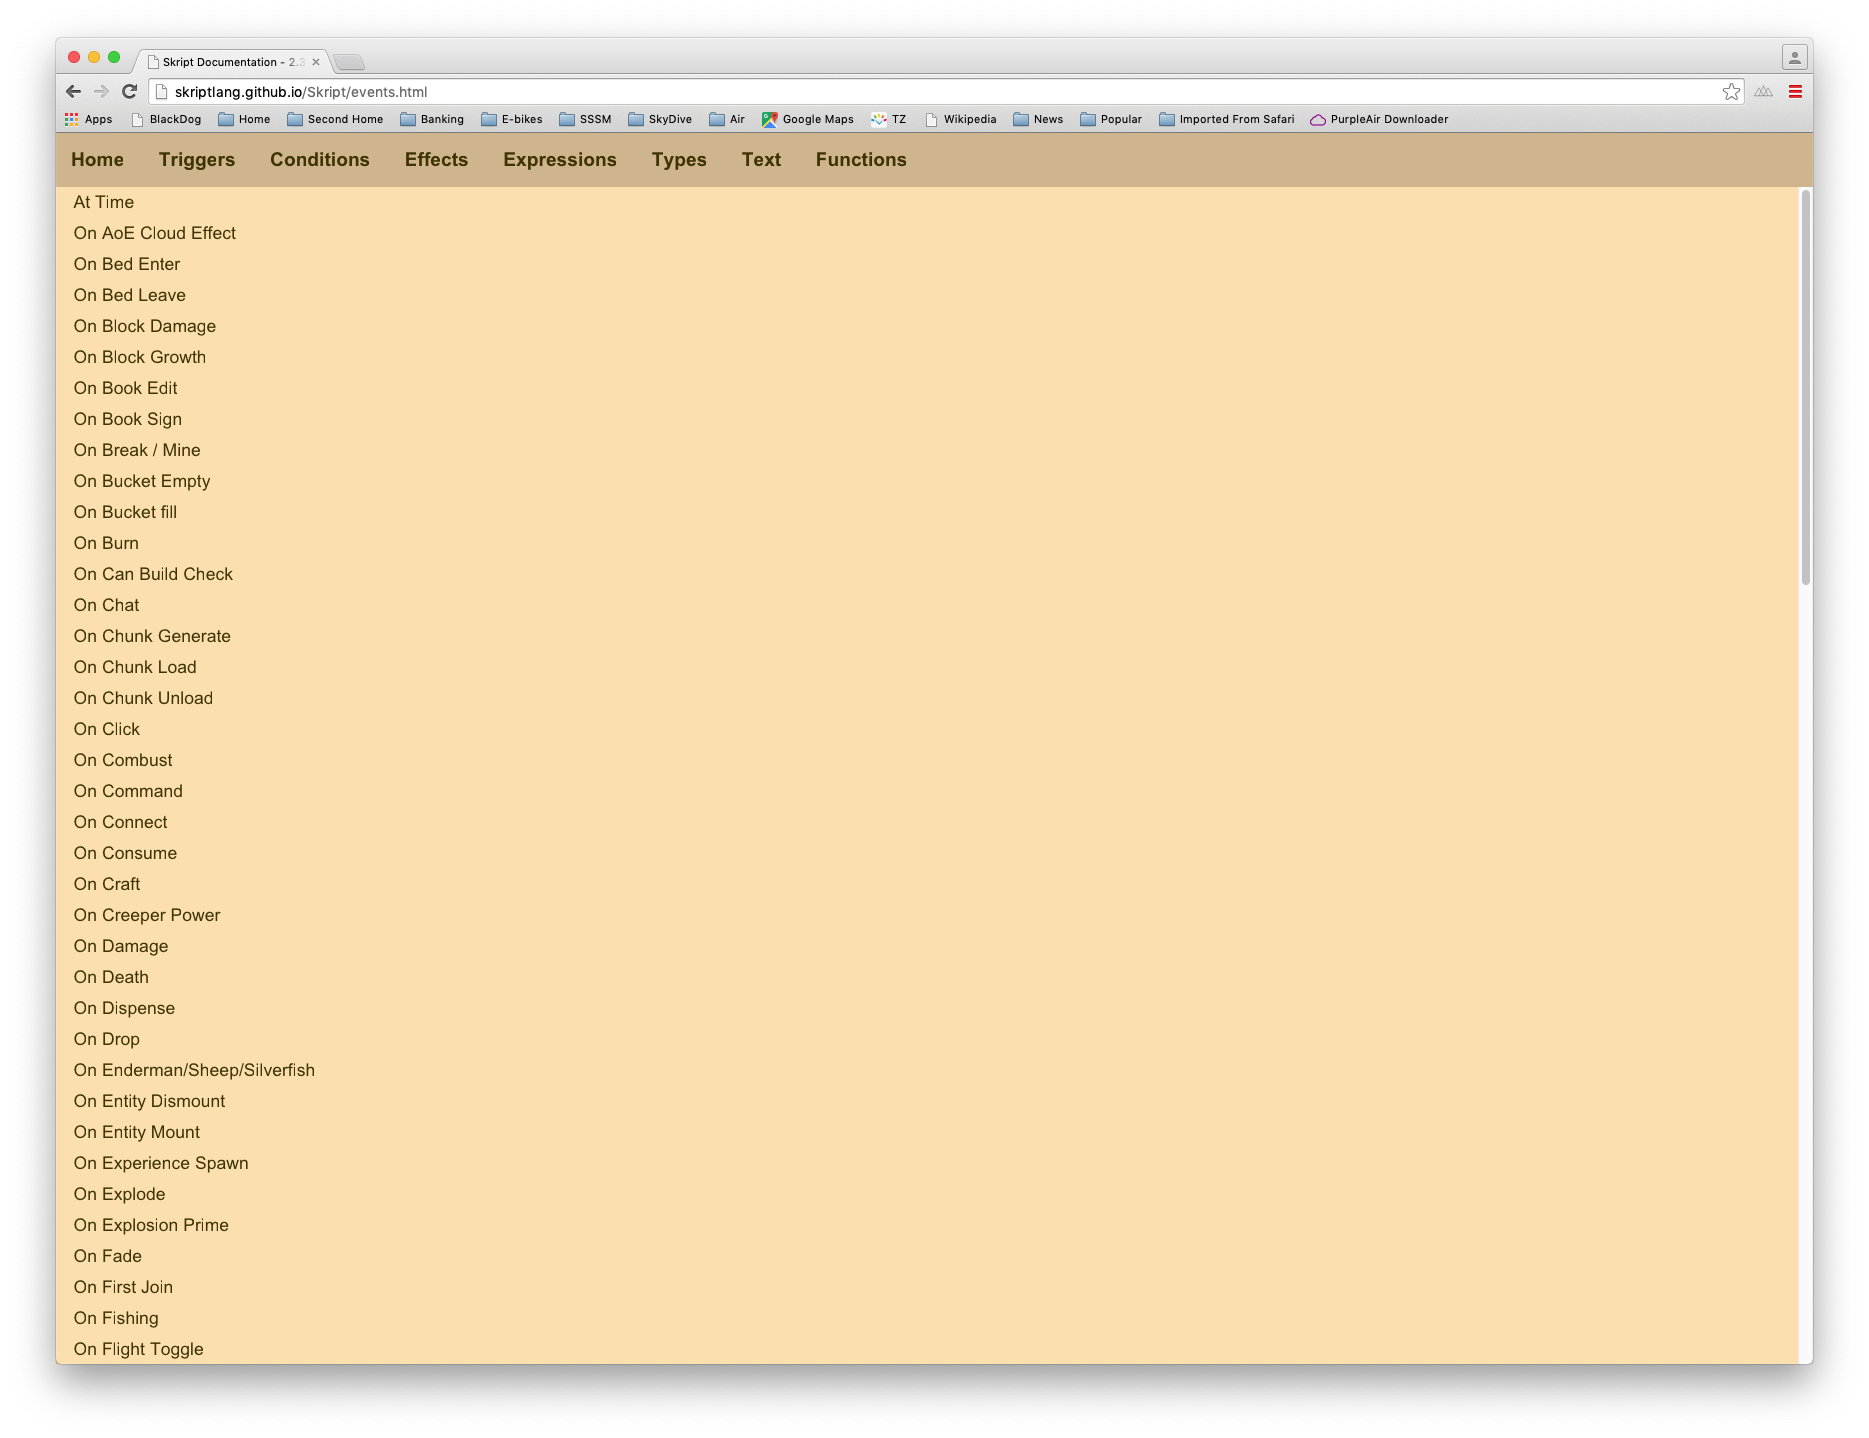The width and height of the screenshot is (1869, 1438).
Task: Select Functions in the navigation bar
Action: pyautogui.click(x=860, y=160)
